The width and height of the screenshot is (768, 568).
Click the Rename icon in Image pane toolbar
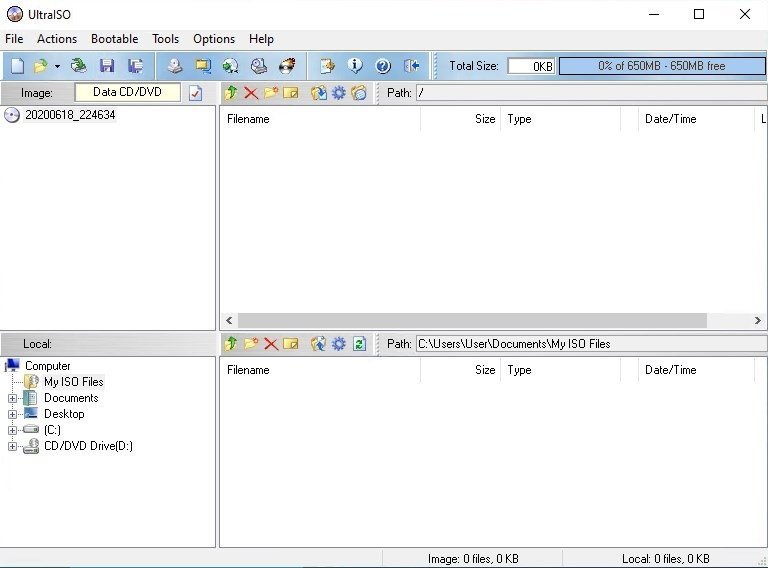click(290, 93)
